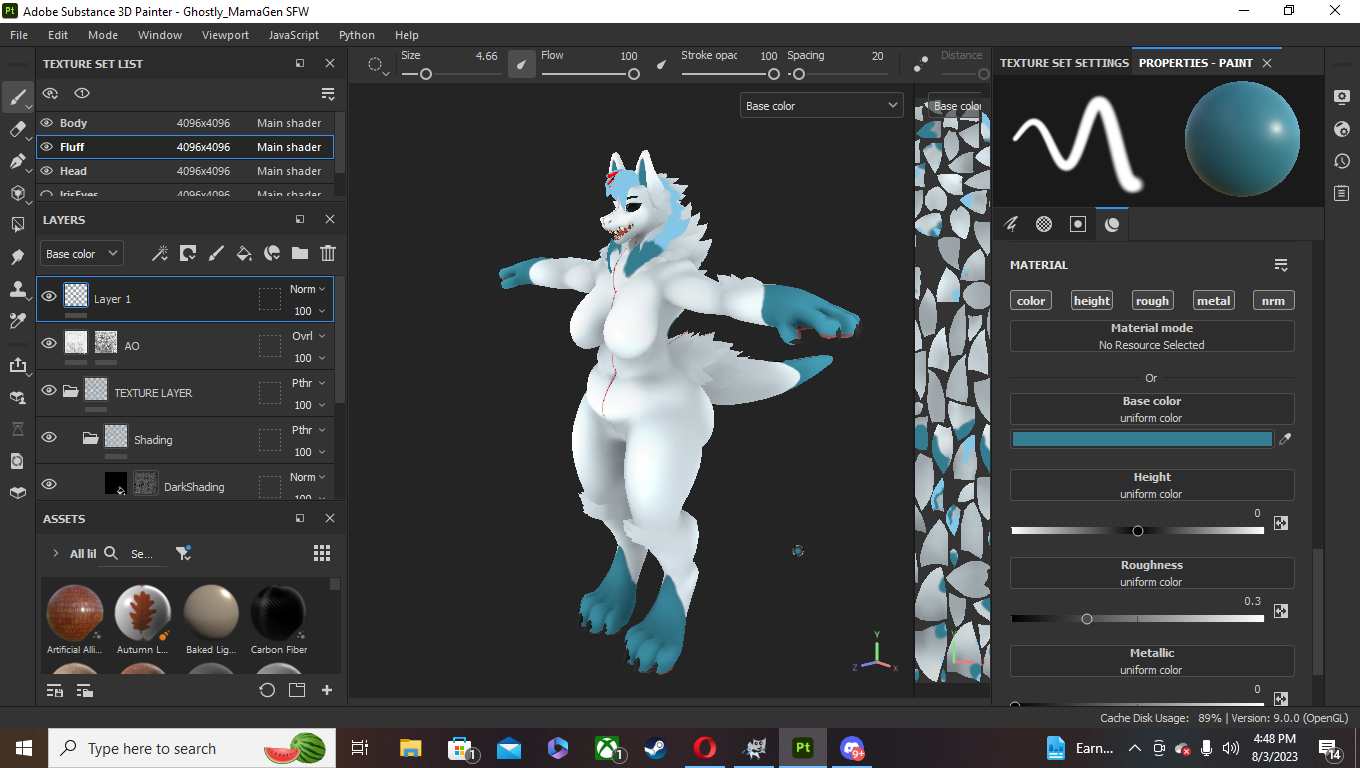Search assets with magnifier icon

[112, 553]
